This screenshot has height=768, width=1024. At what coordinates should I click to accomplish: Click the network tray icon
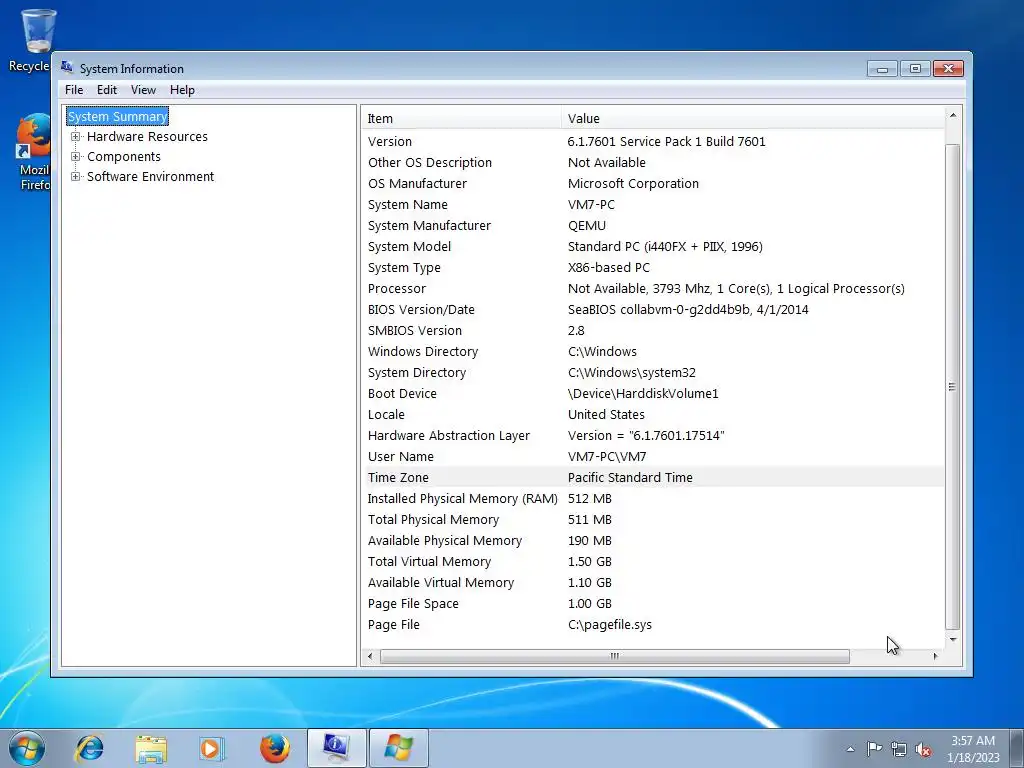click(x=899, y=749)
